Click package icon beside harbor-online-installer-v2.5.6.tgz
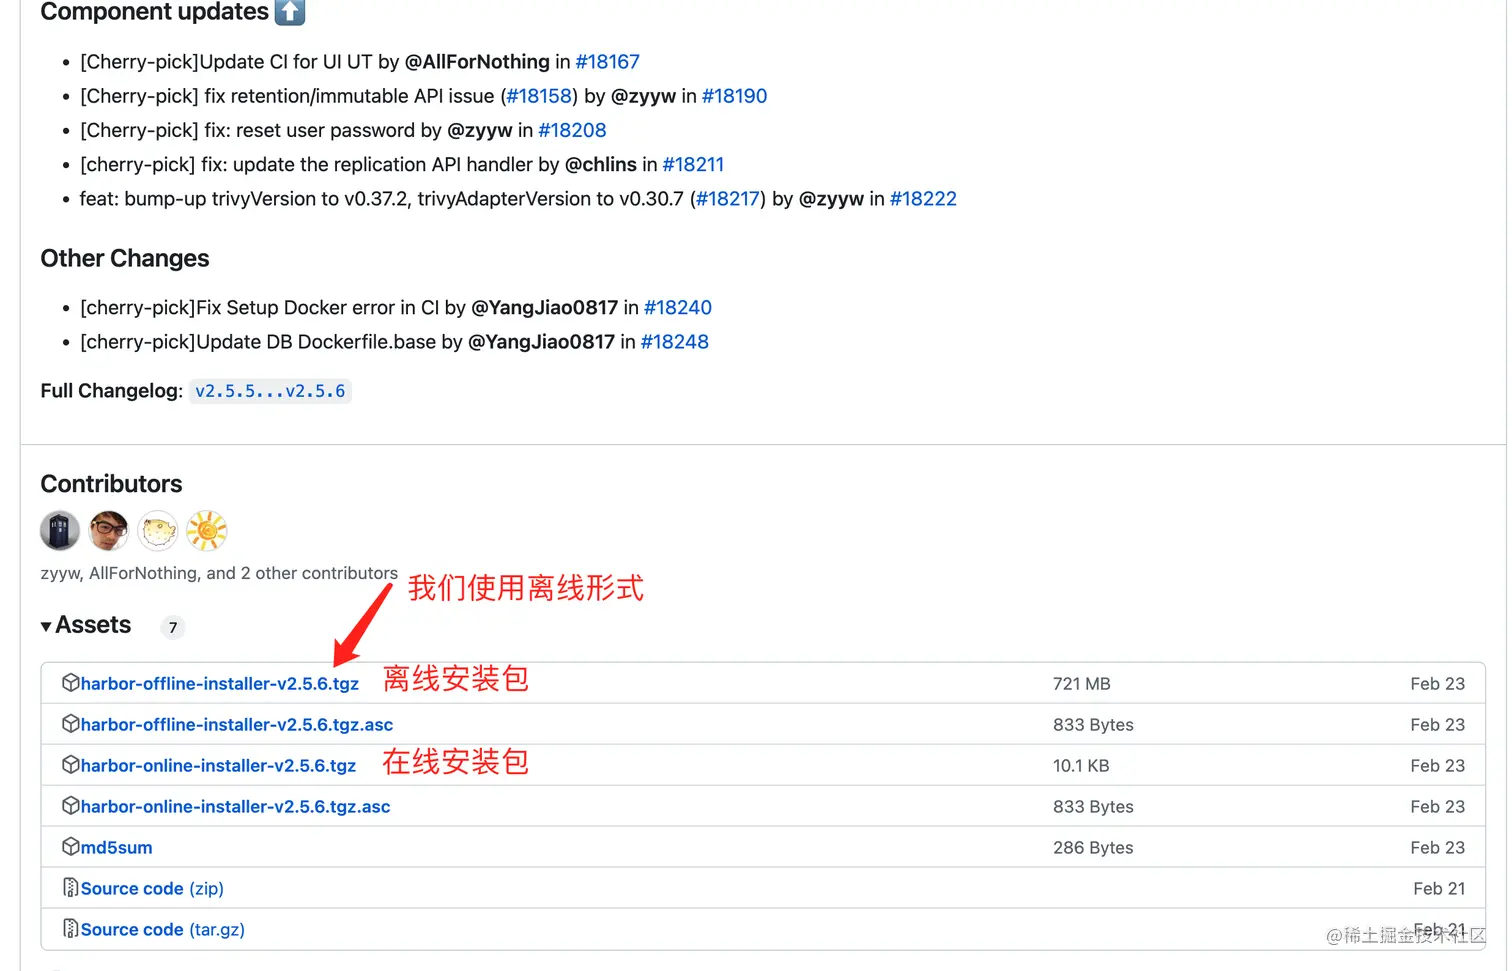 (70, 765)
